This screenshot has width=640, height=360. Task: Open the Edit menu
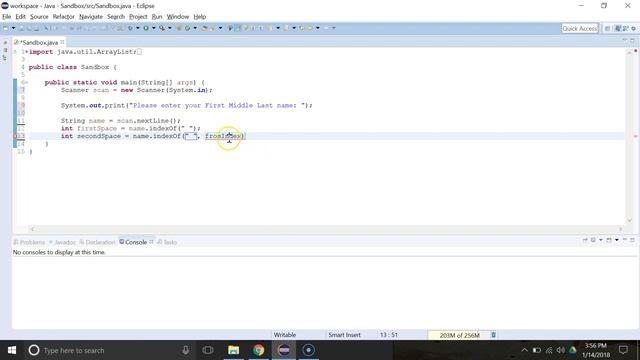(x=20, y=17)
